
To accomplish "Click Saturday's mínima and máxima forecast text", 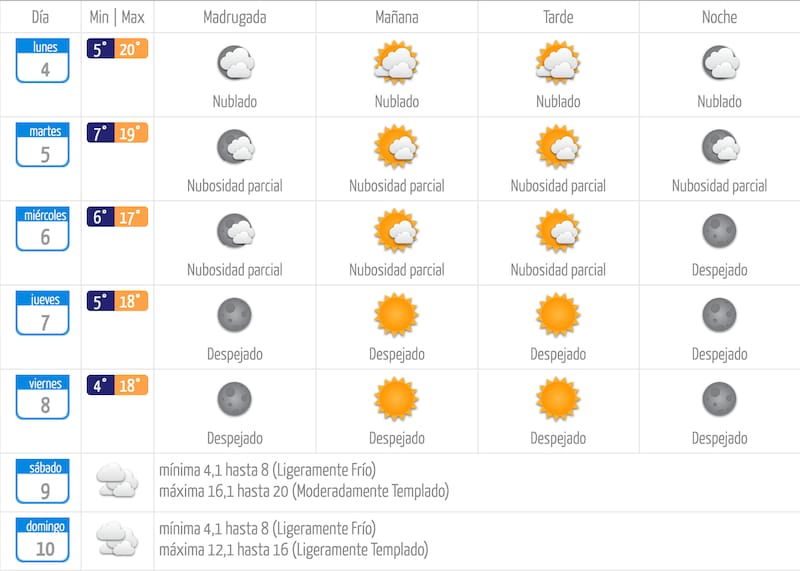I will [304, 481].
